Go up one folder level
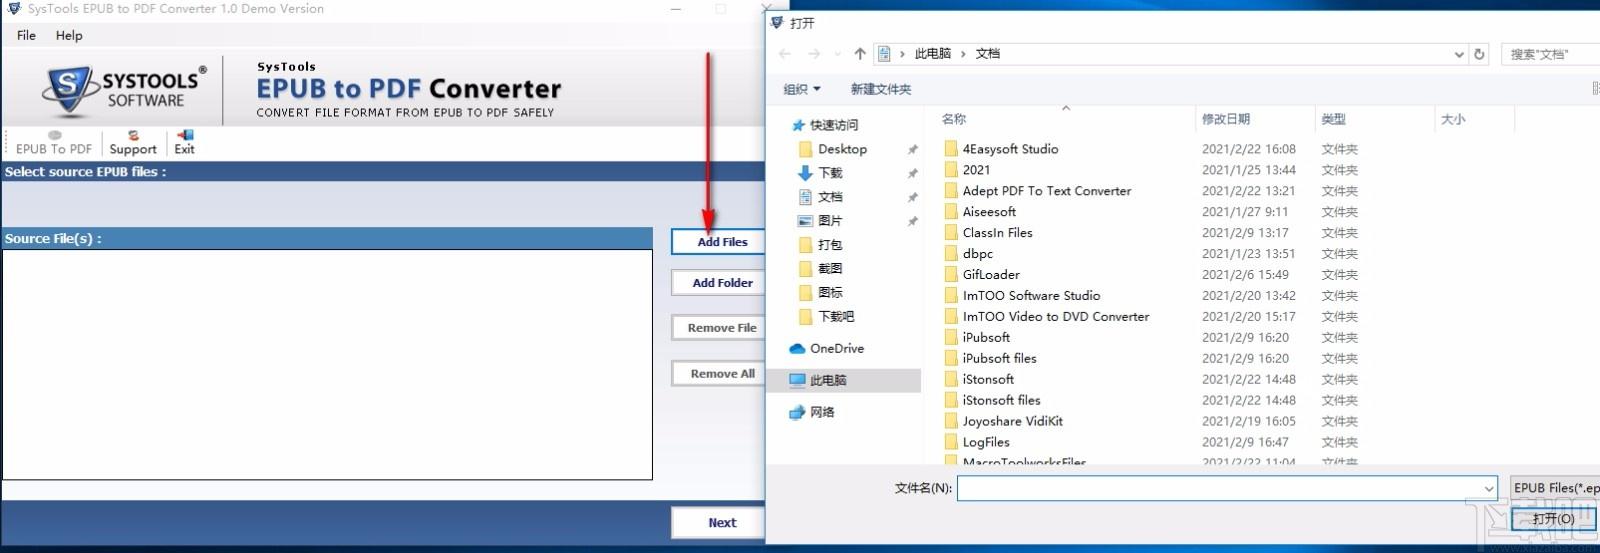 click(860, 54)
